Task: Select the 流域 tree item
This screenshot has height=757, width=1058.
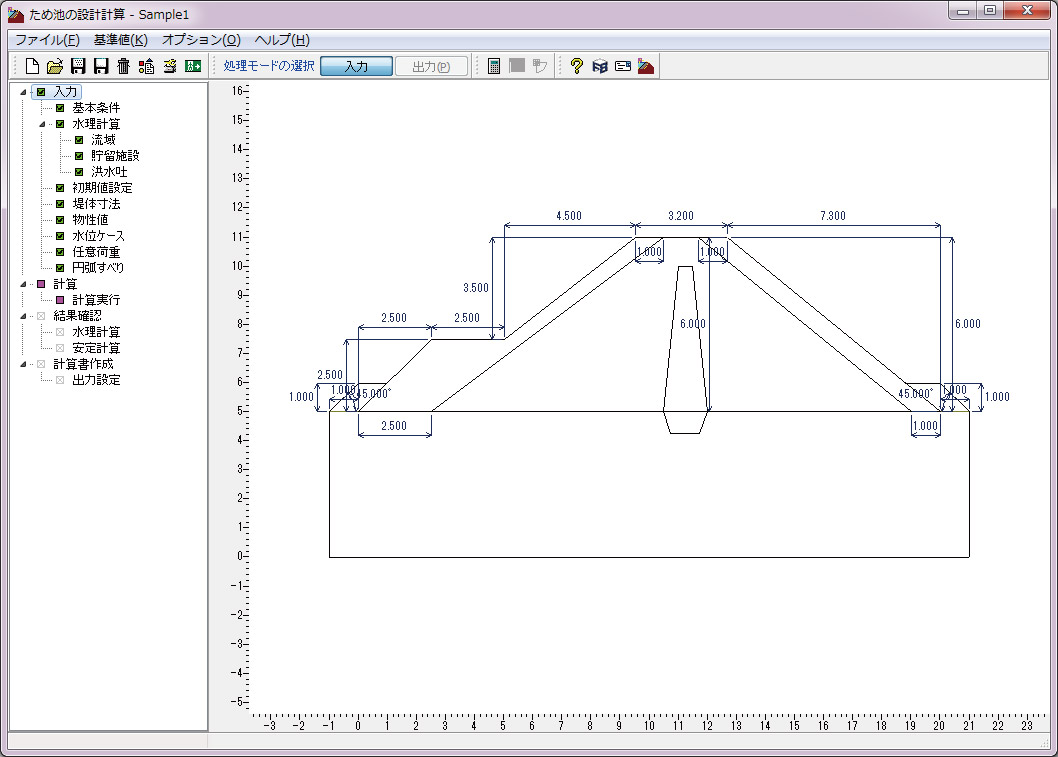Action: click(103, 140)
